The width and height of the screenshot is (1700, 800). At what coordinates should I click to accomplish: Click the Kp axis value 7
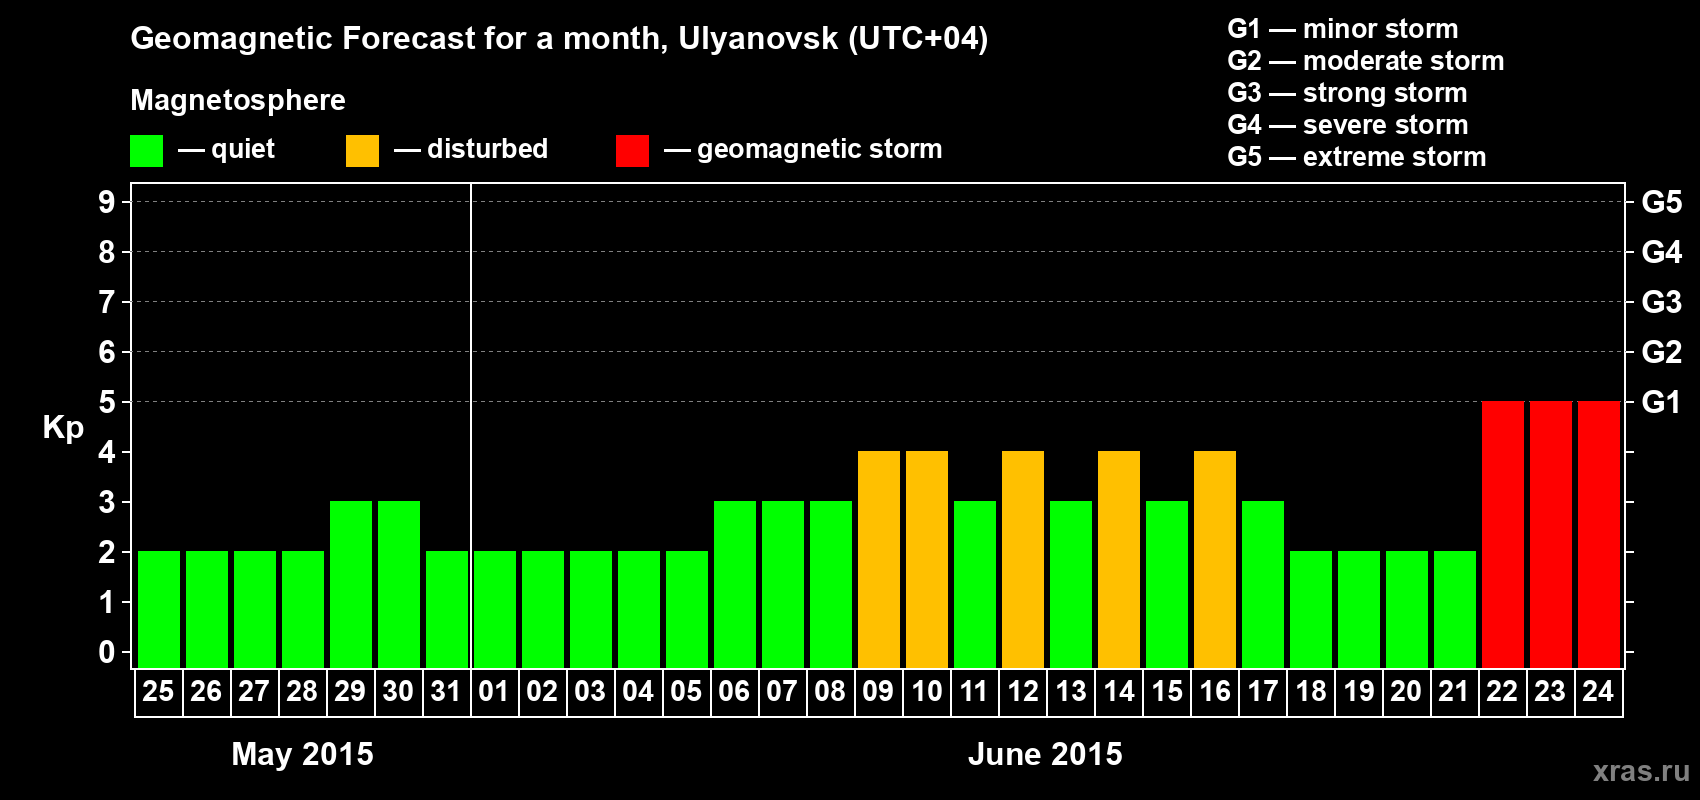click(x=107, y=302)
